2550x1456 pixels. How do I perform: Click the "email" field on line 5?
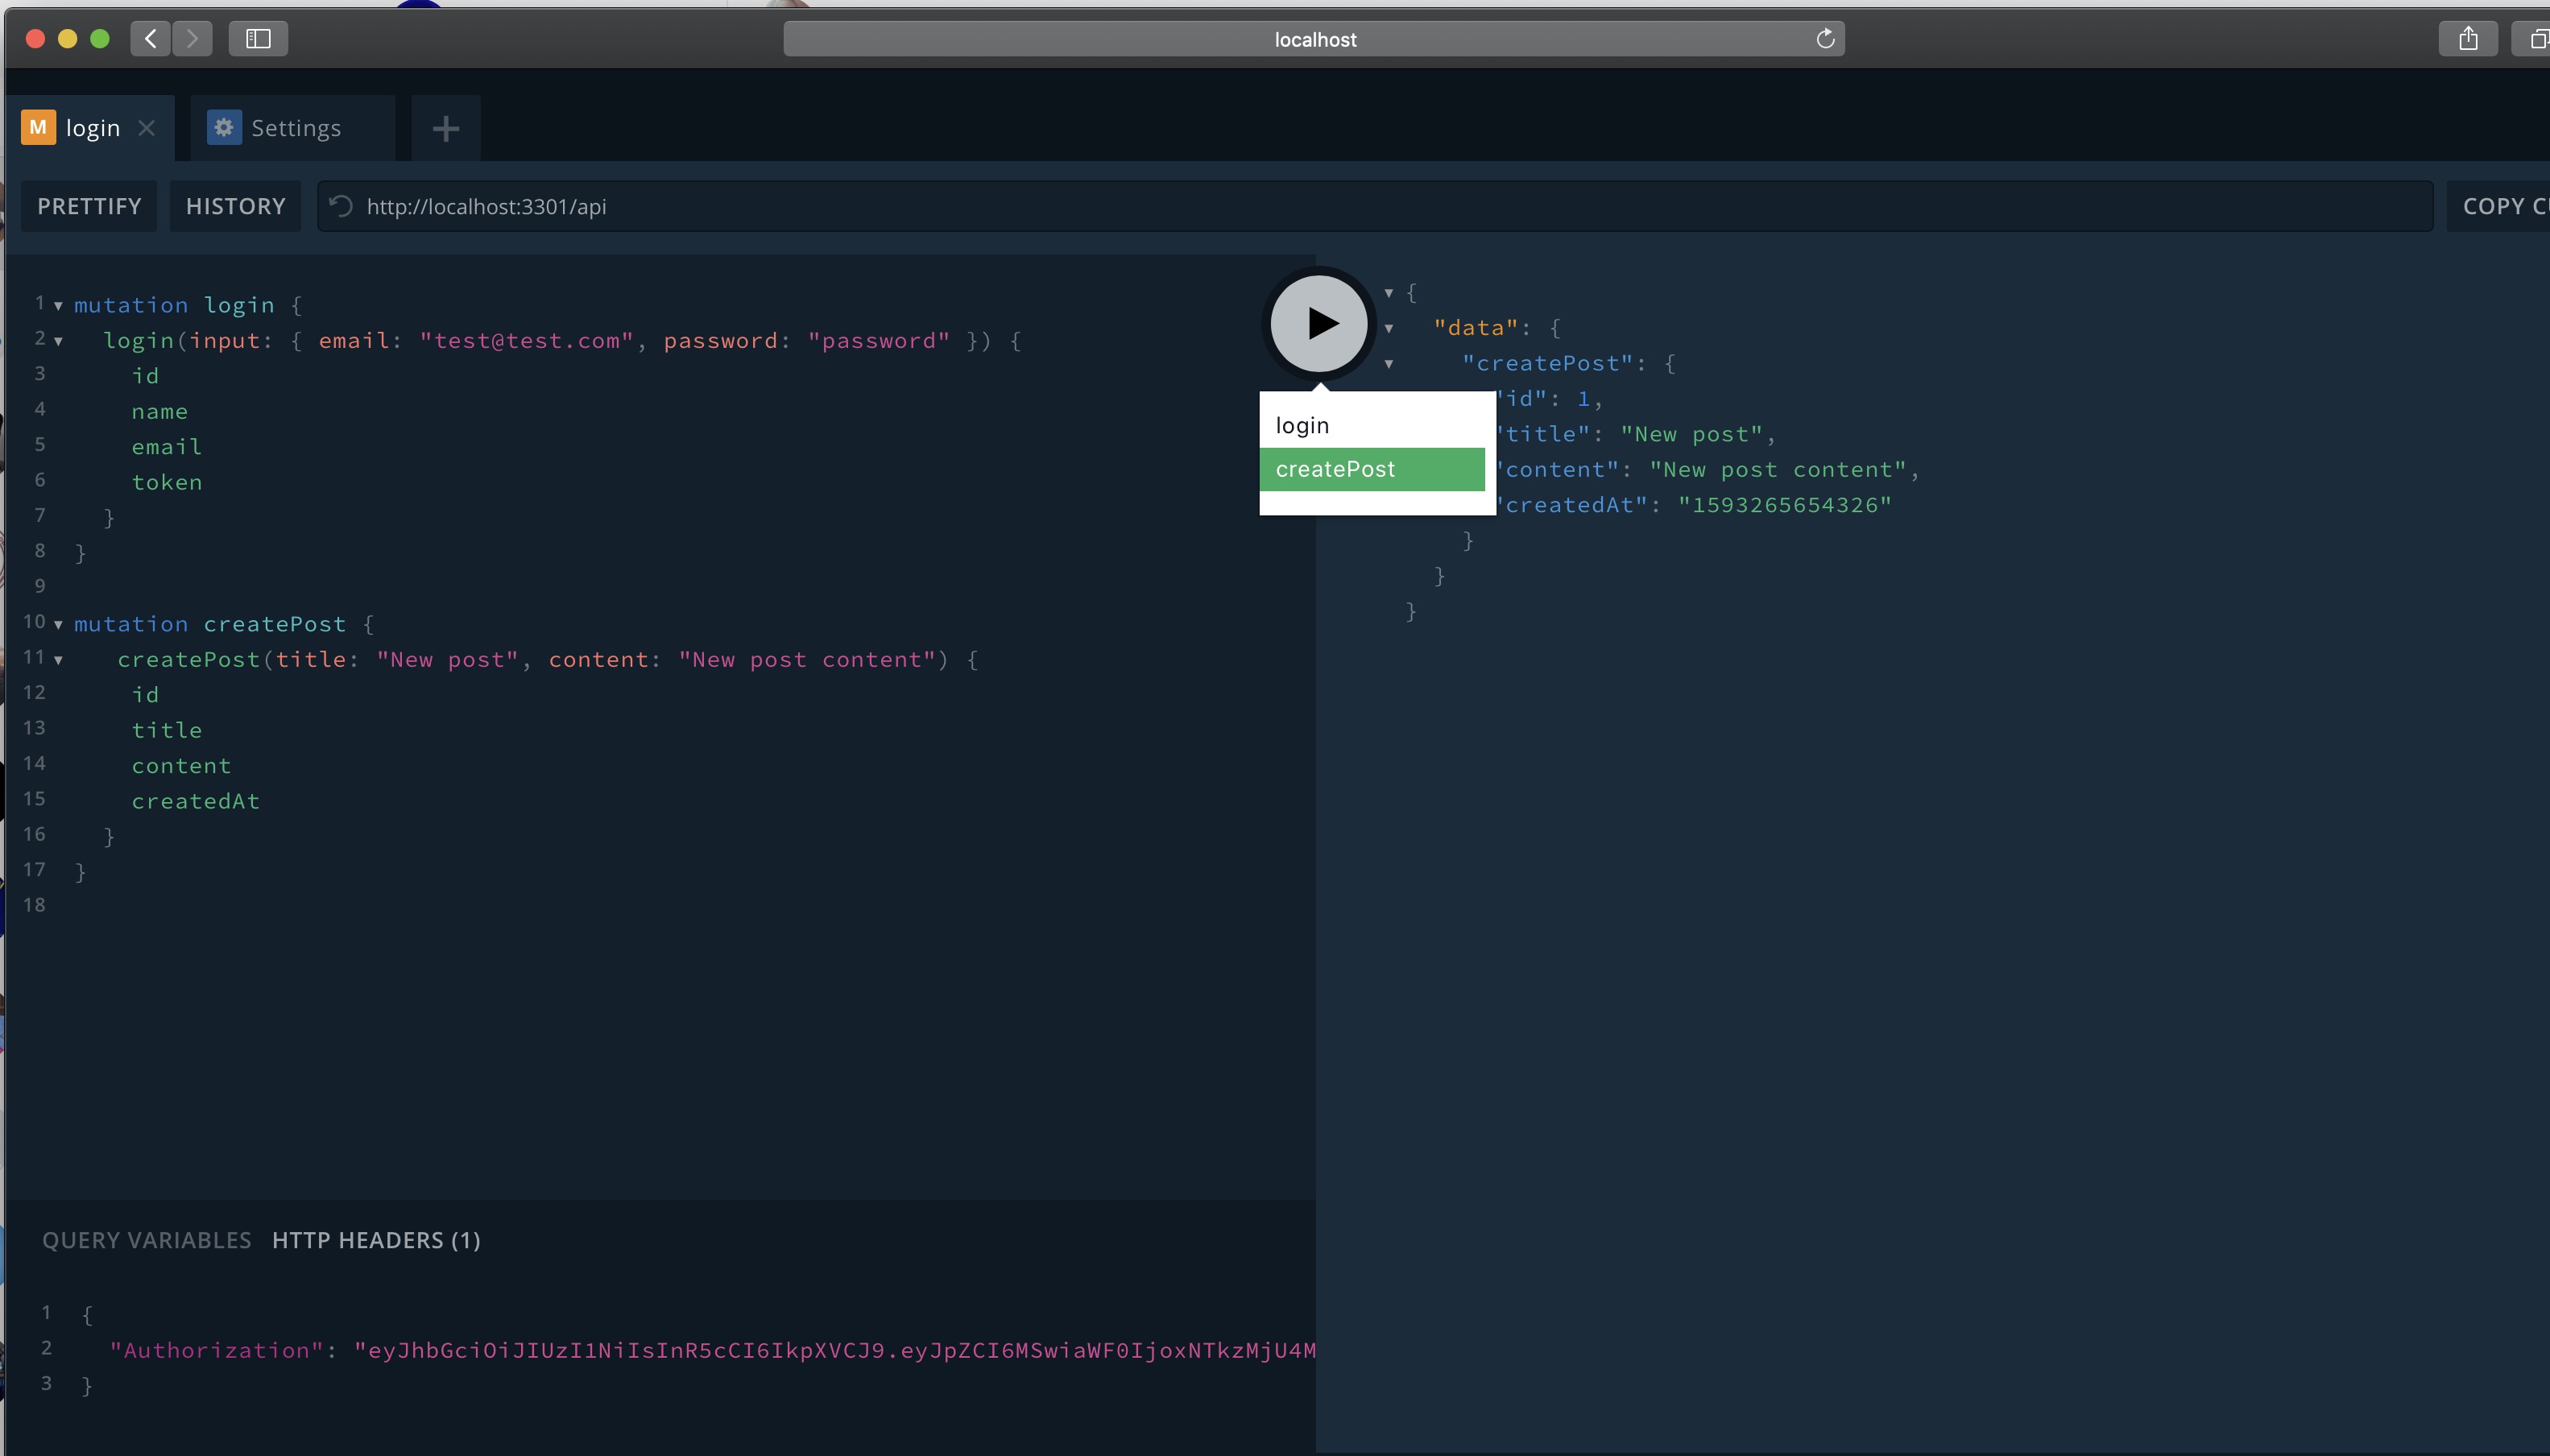[x=167, y=447]
